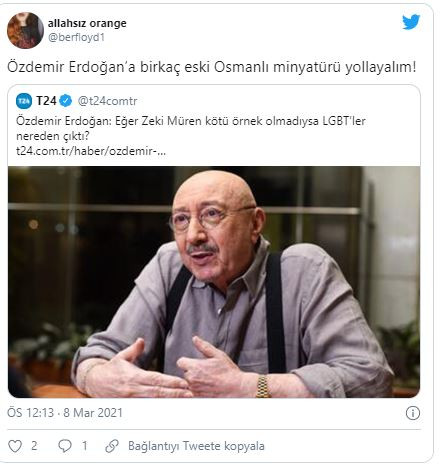
Task: Click the main tweet text about Osmanlı minyatürü
Action: coord(212,67)
